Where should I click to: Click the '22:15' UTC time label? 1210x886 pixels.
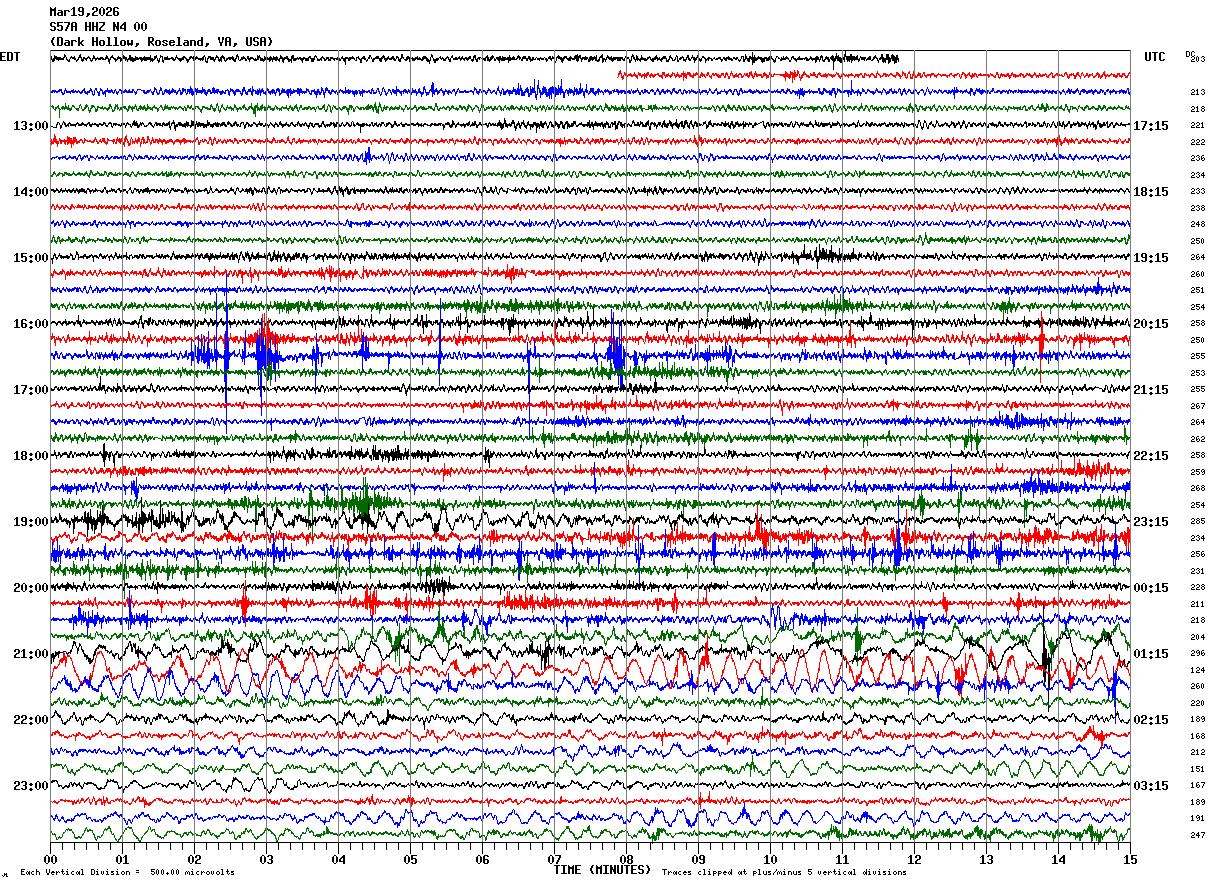coord(1151,456)
